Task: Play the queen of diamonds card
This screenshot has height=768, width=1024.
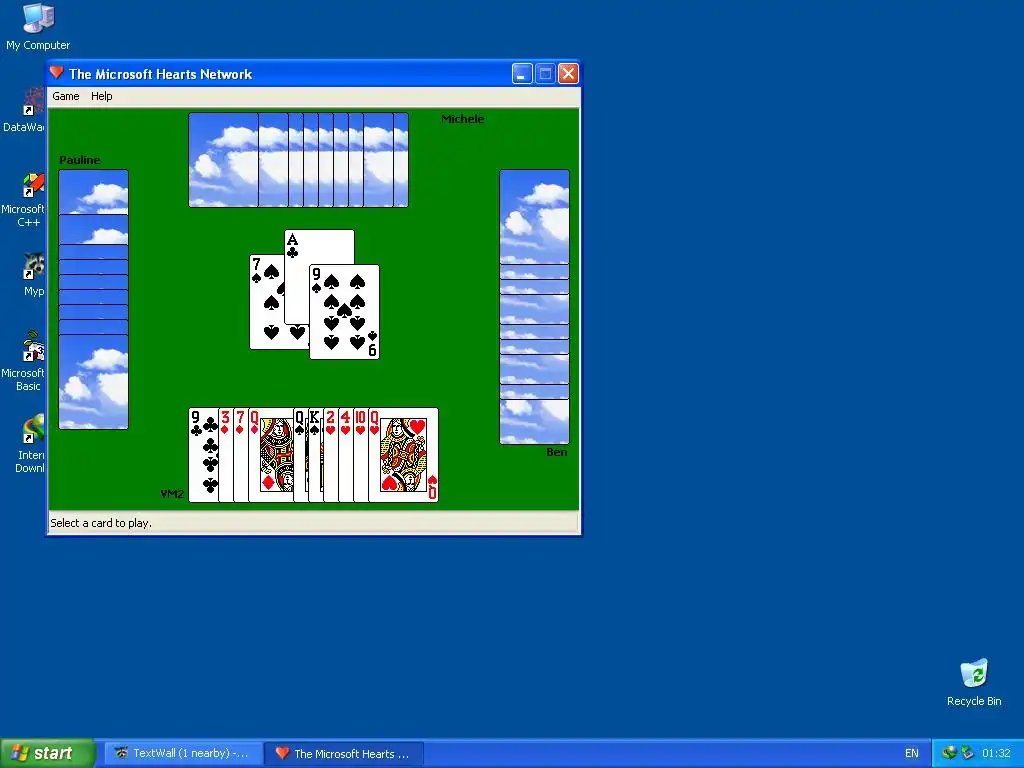Action: 271,455
